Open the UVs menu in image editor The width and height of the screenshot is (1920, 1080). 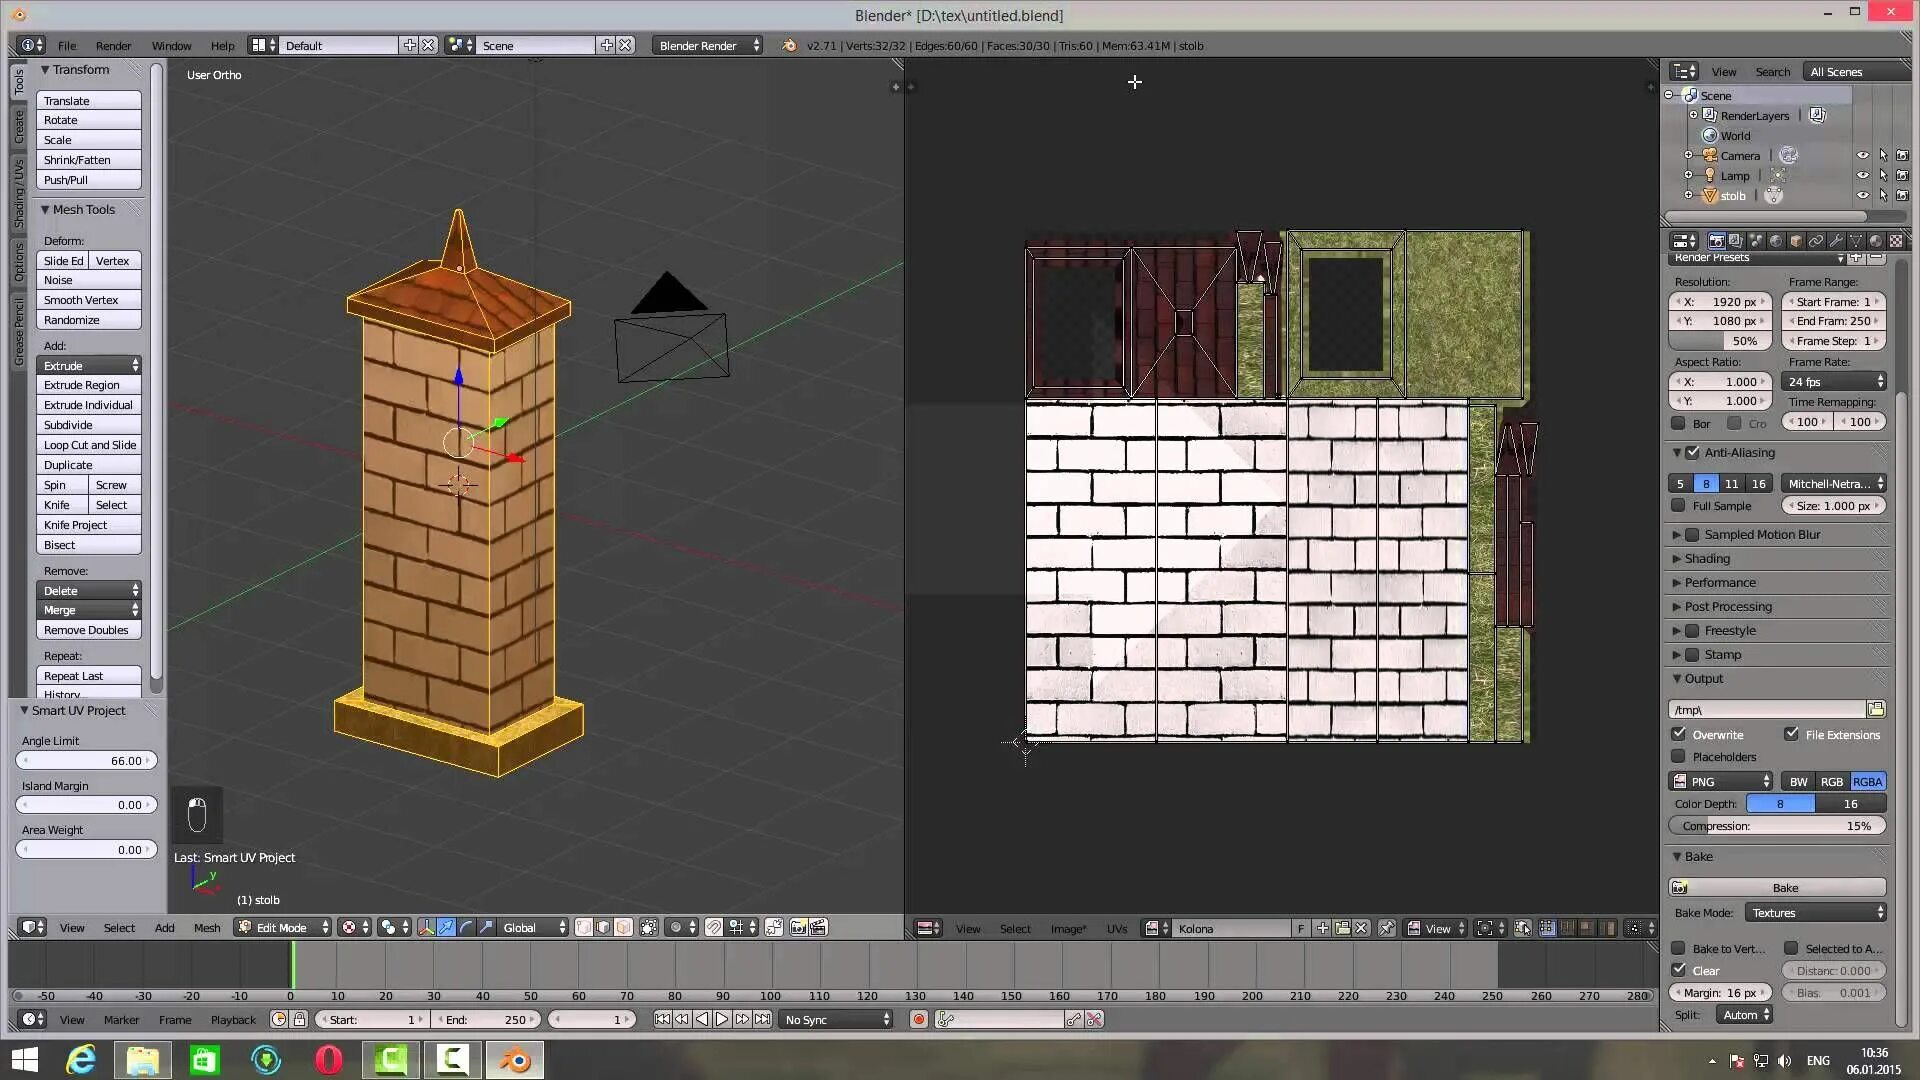(1117, 928)
